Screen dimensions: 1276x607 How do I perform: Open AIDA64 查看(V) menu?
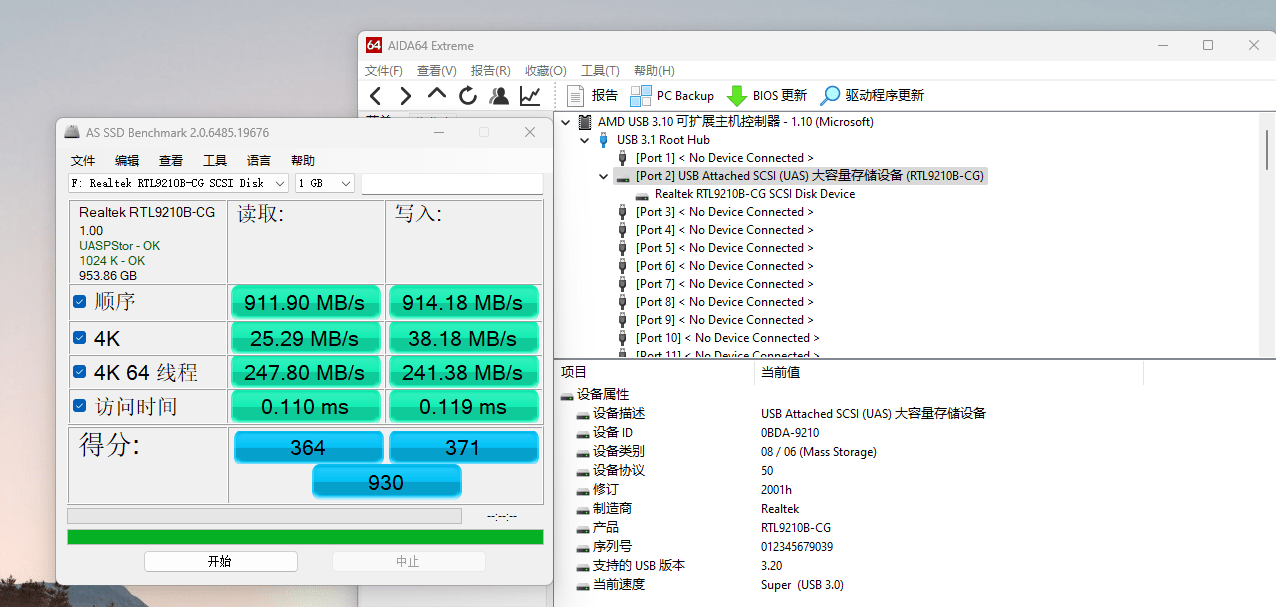(437, 71)
